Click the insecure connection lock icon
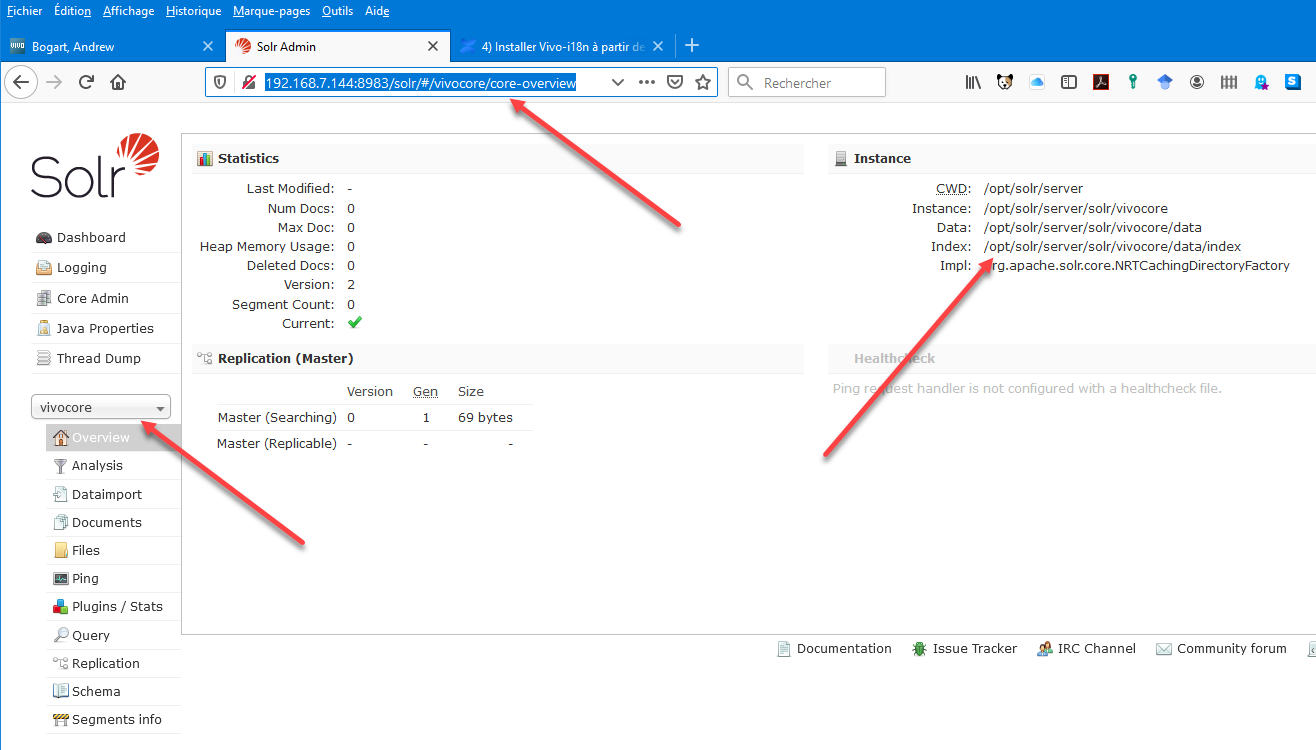Screen dimensions: 1316x750 coord(248,82)
